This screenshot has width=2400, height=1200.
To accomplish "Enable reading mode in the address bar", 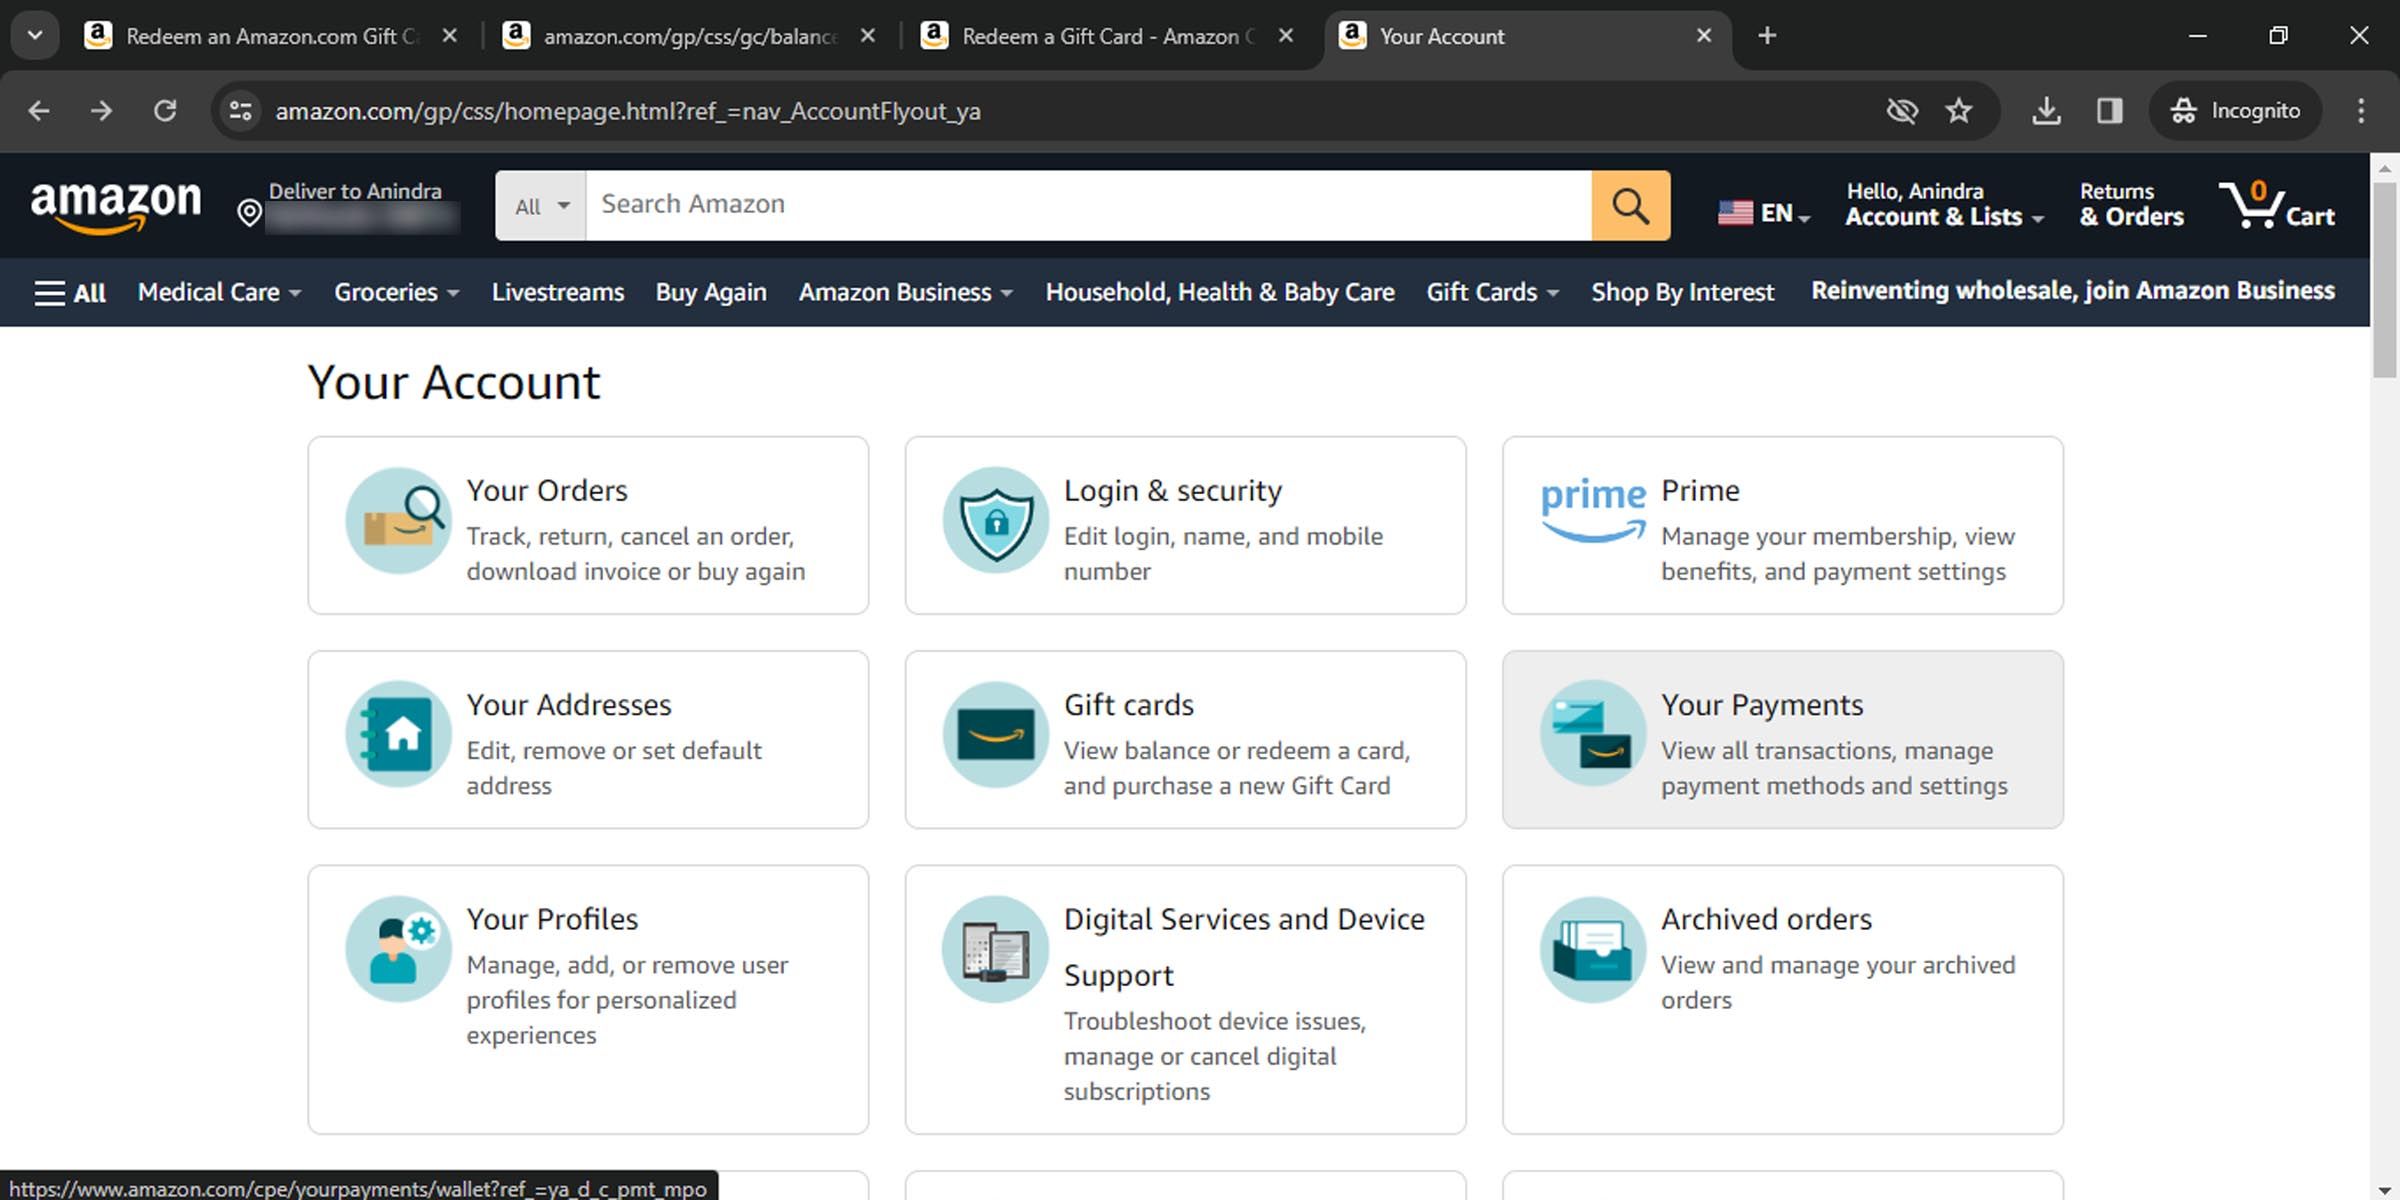I will (x=2108, y=110).
